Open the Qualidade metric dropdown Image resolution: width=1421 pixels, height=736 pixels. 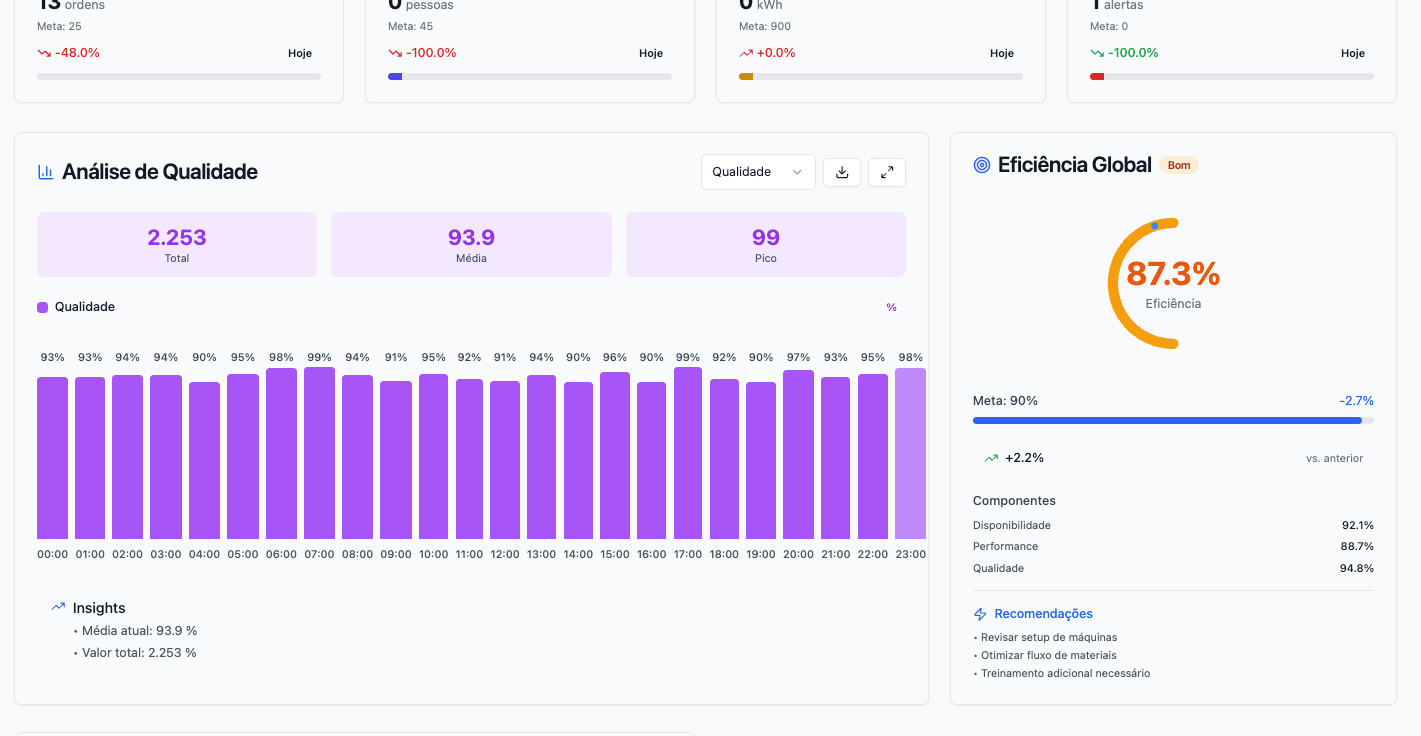757,172
